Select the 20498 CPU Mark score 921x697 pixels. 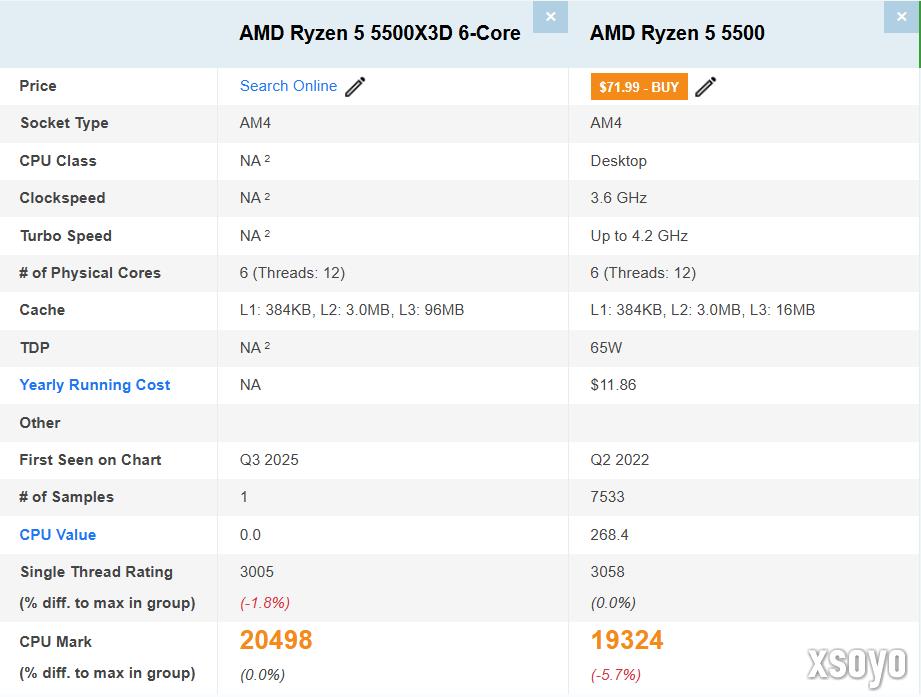(276, 639)
